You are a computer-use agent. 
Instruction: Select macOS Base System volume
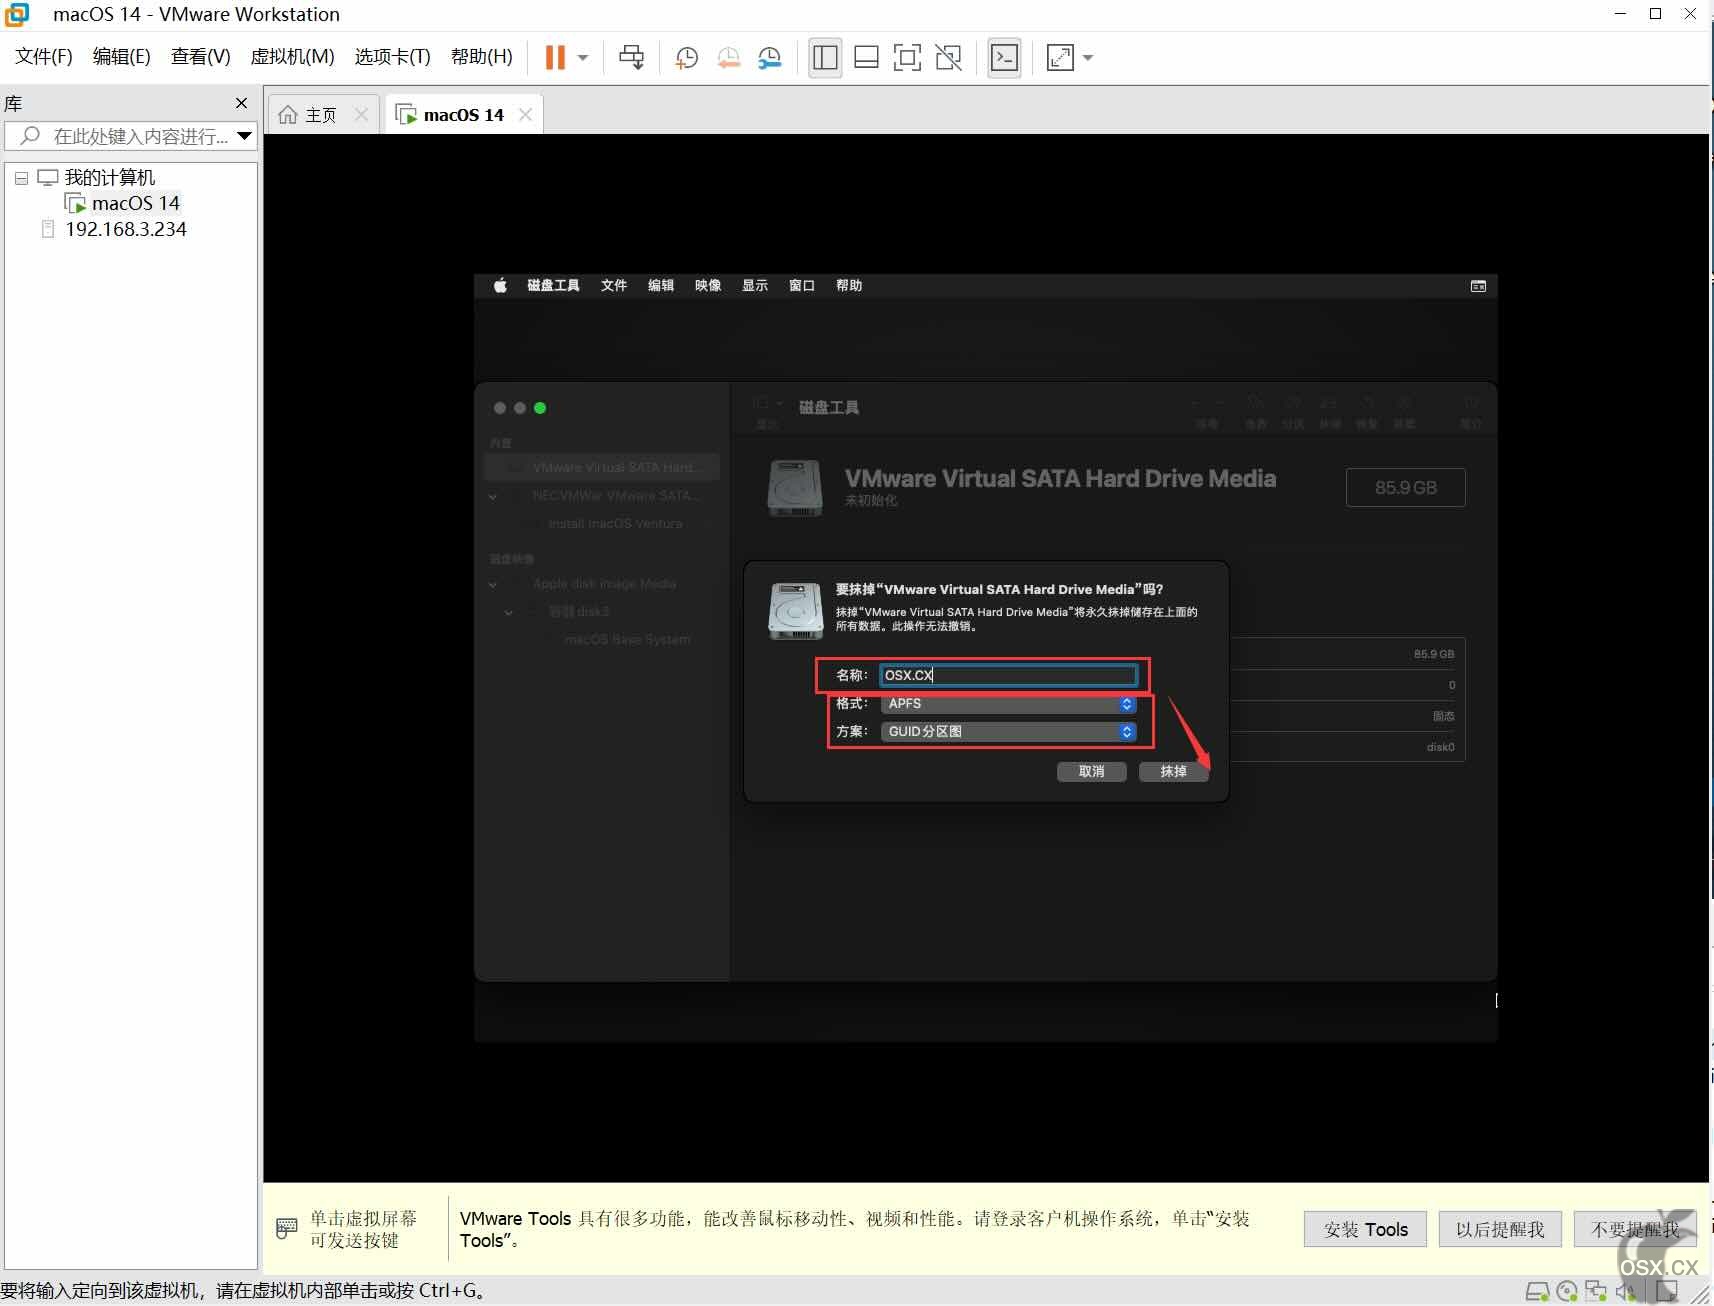pyautogui.click(x=627, y=639)
